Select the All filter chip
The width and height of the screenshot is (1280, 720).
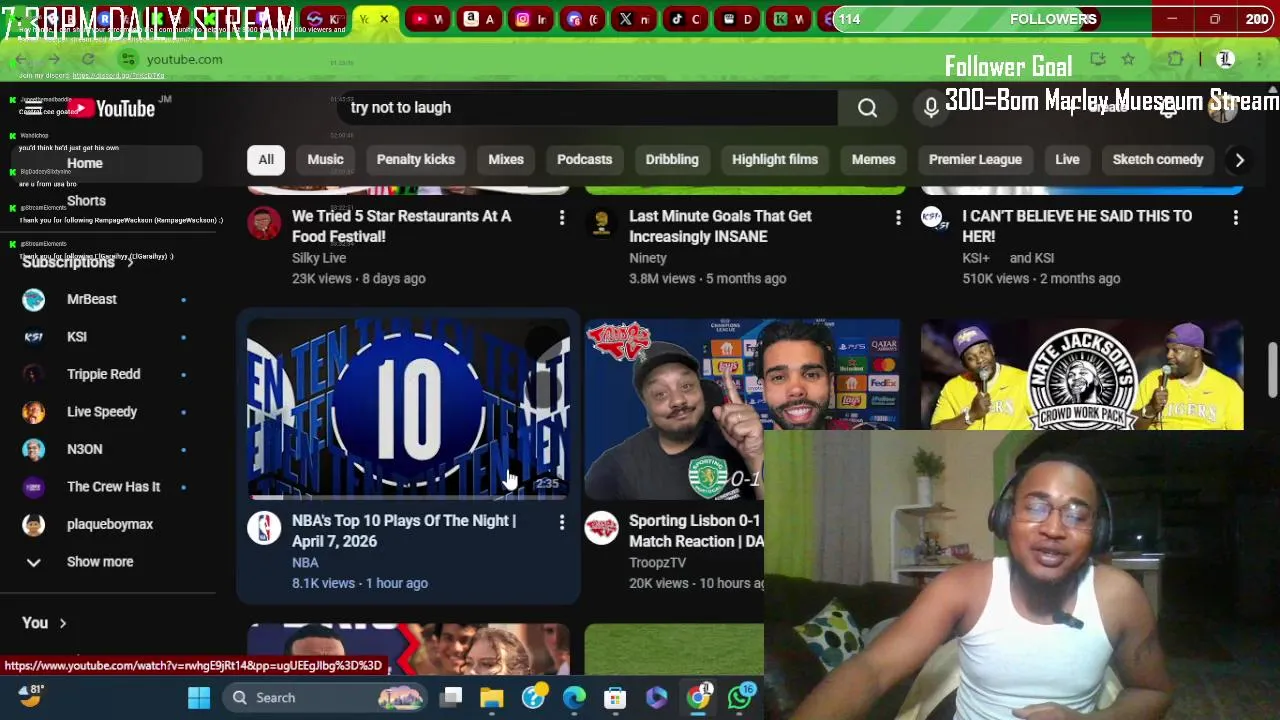coord(266,160)
